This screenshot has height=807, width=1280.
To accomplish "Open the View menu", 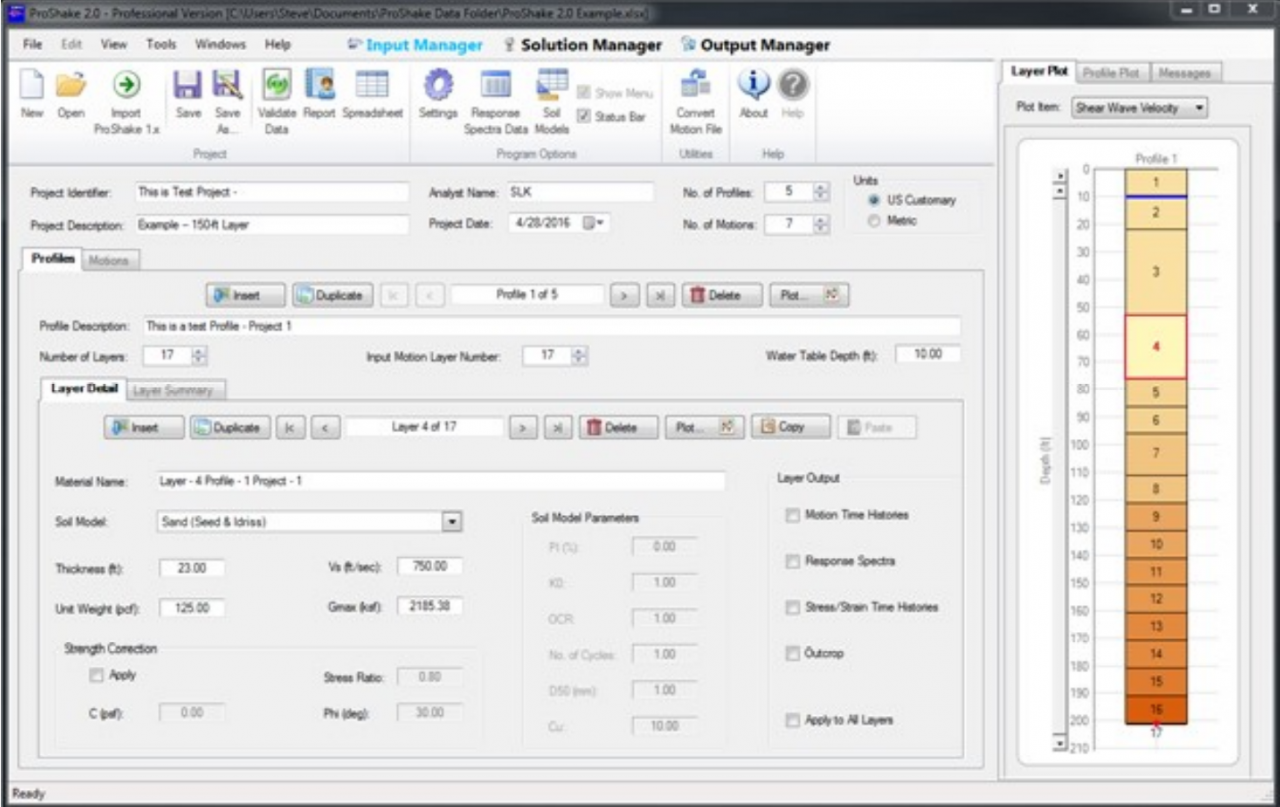I will pos(114,45).
